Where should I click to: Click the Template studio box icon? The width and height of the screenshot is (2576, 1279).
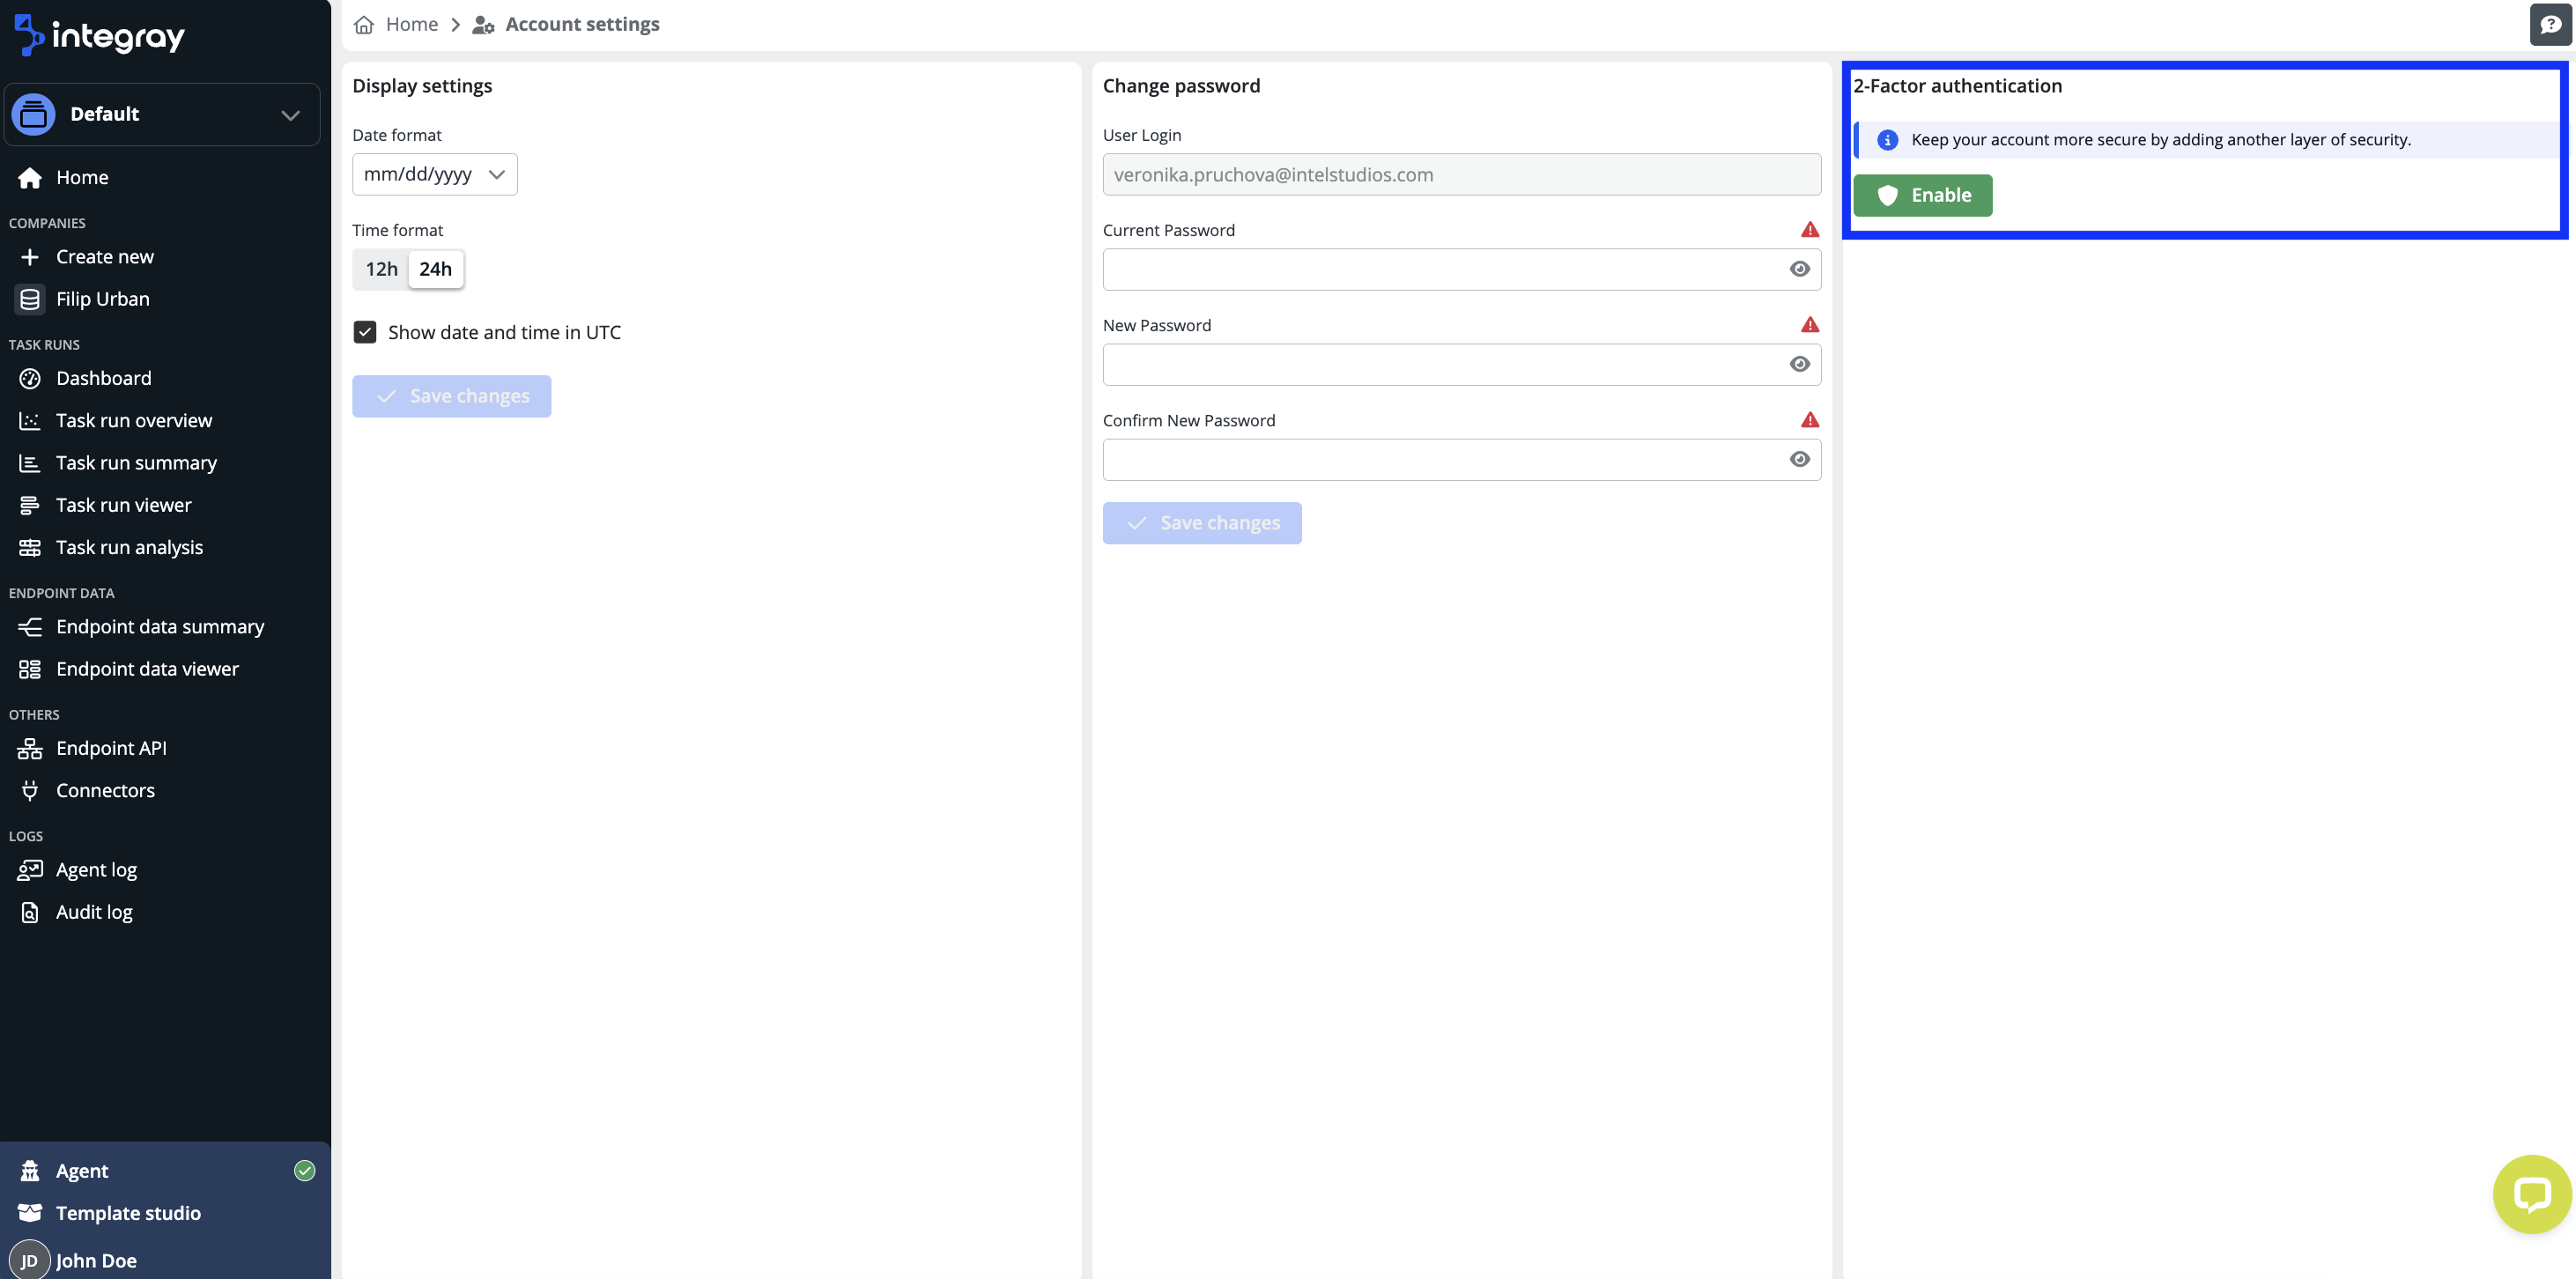(x=30, y=1213)
